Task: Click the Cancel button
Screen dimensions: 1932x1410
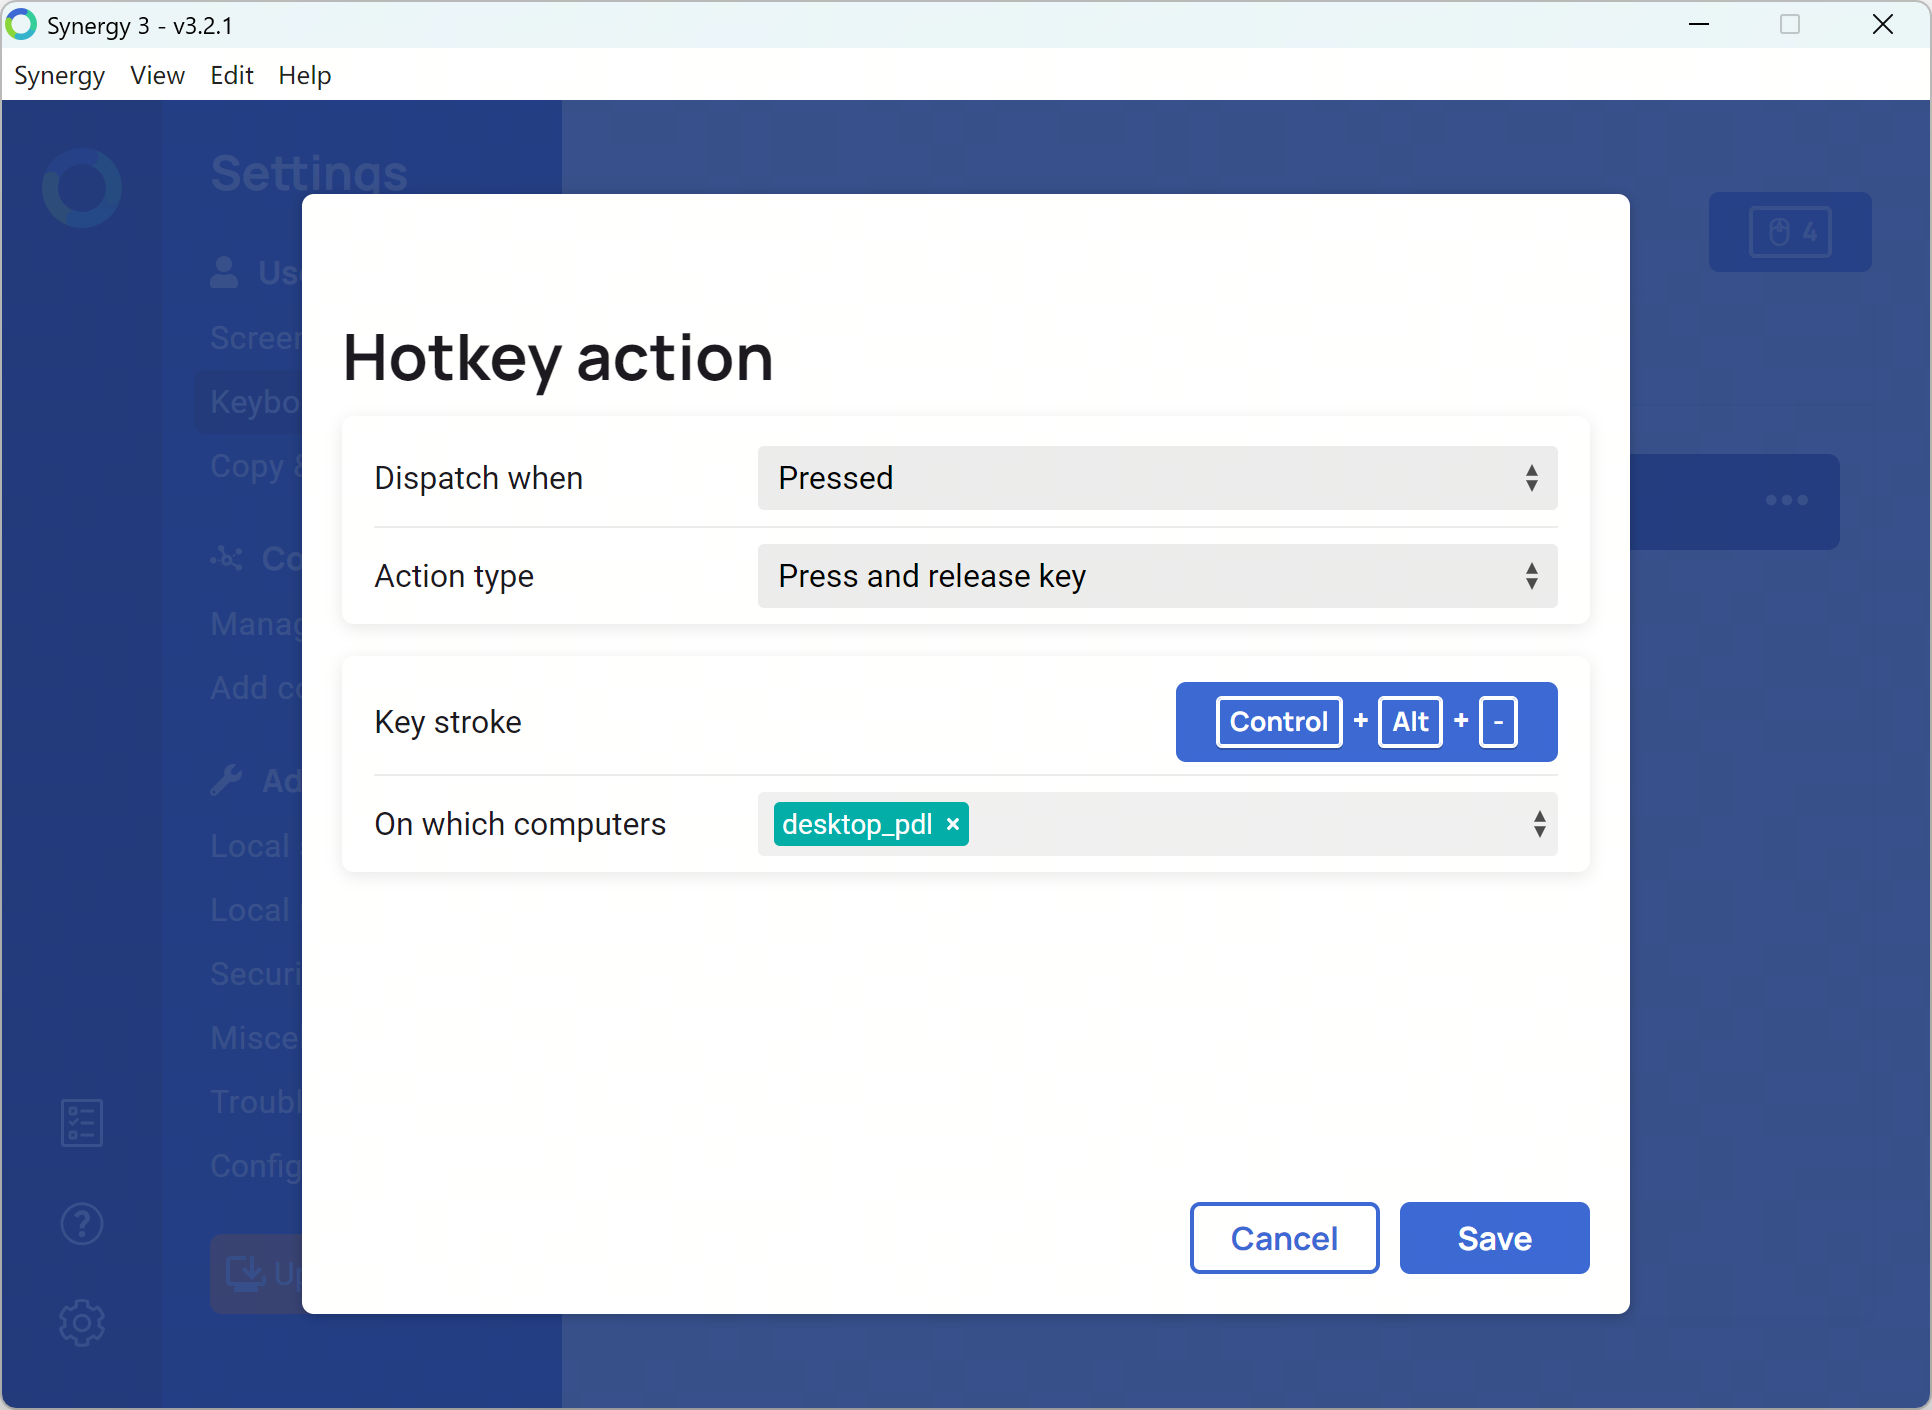Action: [x=1284, y=1238]
